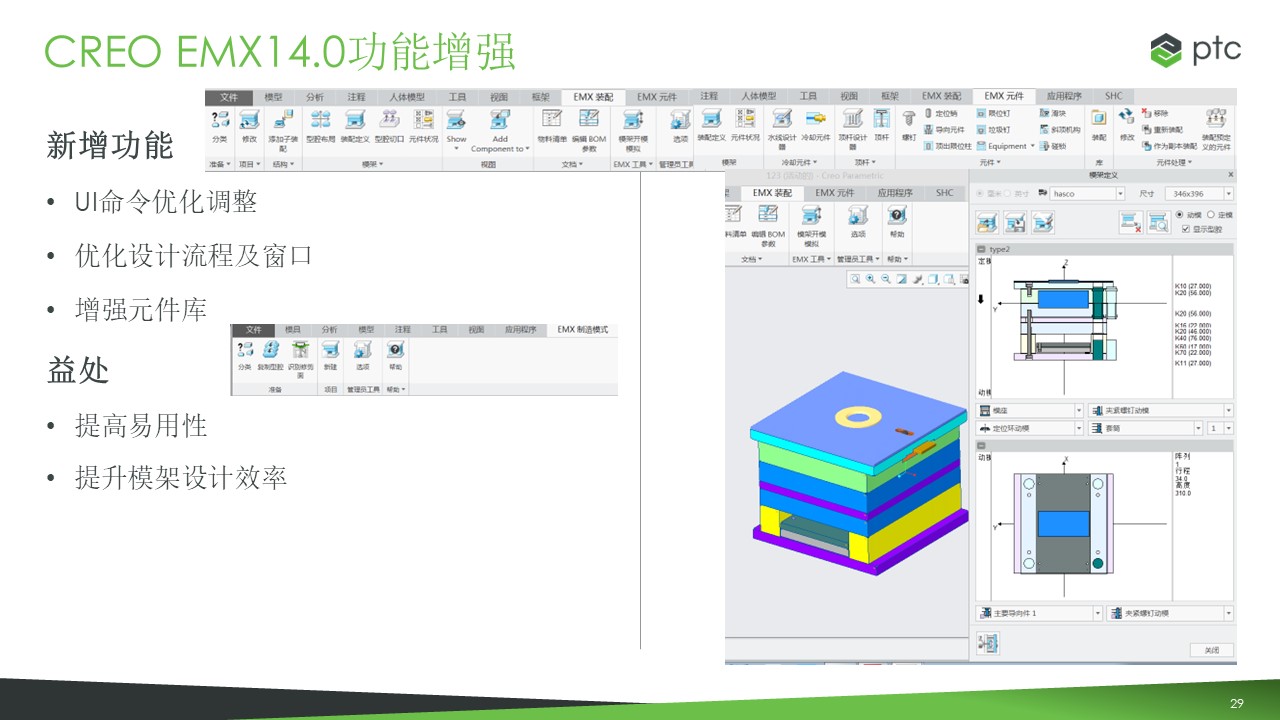
Task: Select 型腔切口 tool
Action: [x=389, y=125]
